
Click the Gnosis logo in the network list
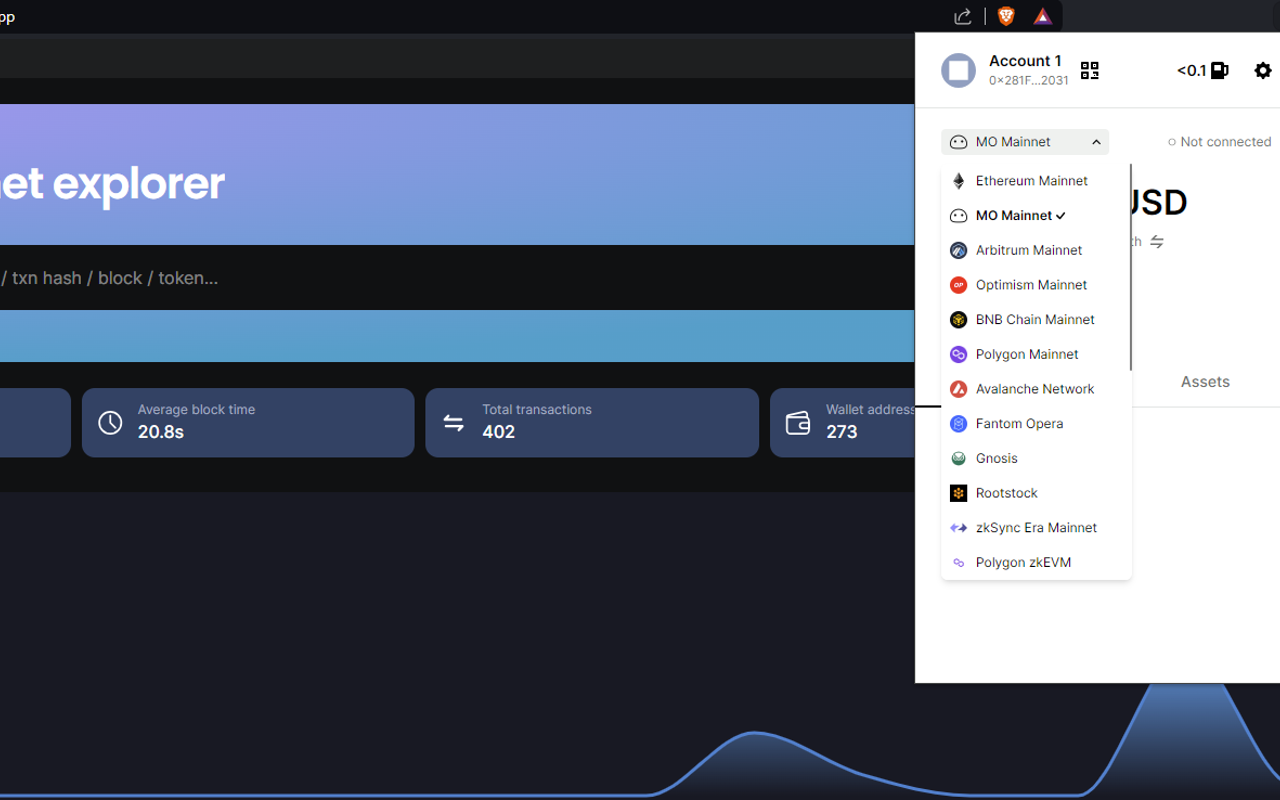(x=958, y=458)
